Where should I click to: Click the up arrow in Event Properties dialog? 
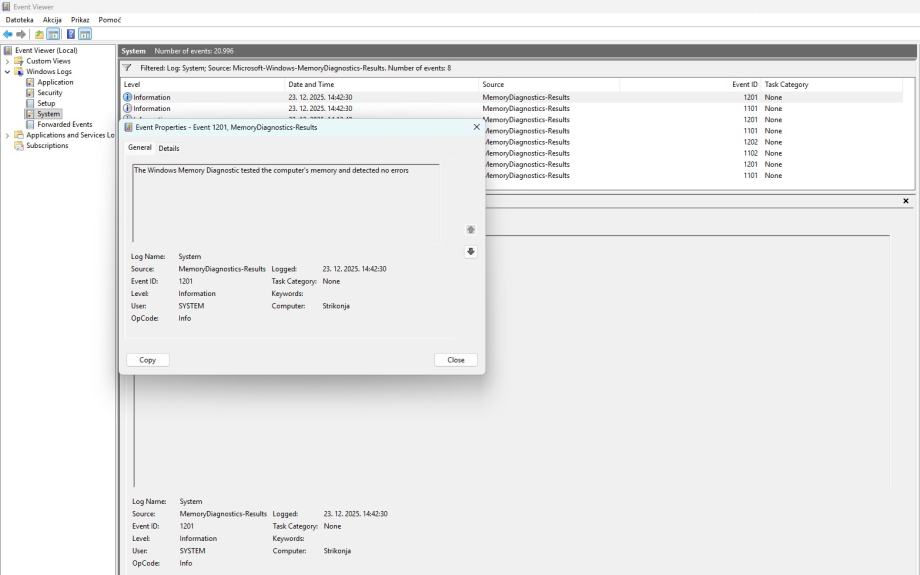click(x=471, y=229)
